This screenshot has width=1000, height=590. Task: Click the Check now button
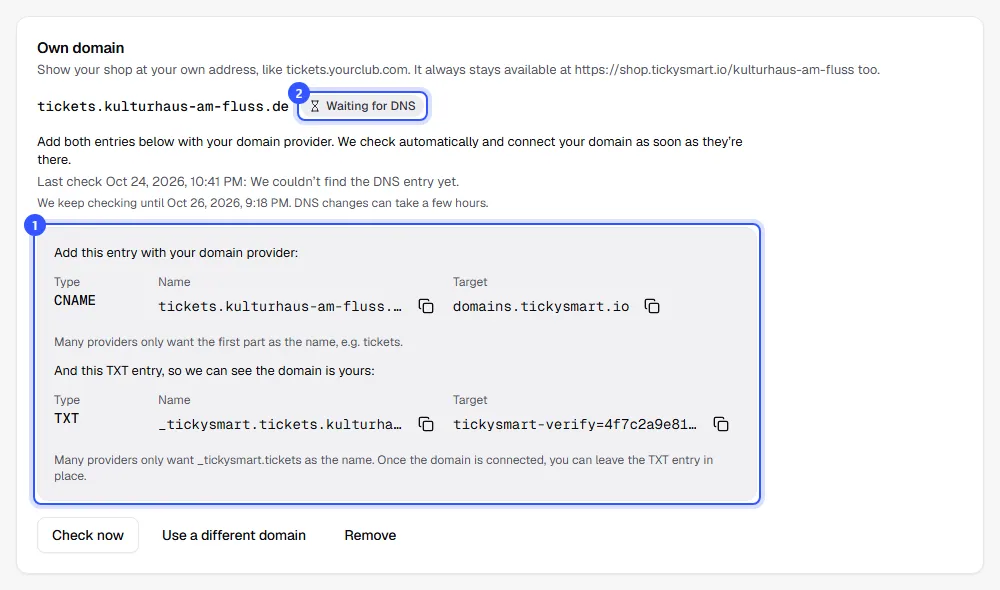pyautogui.click(x=88, y=535)
